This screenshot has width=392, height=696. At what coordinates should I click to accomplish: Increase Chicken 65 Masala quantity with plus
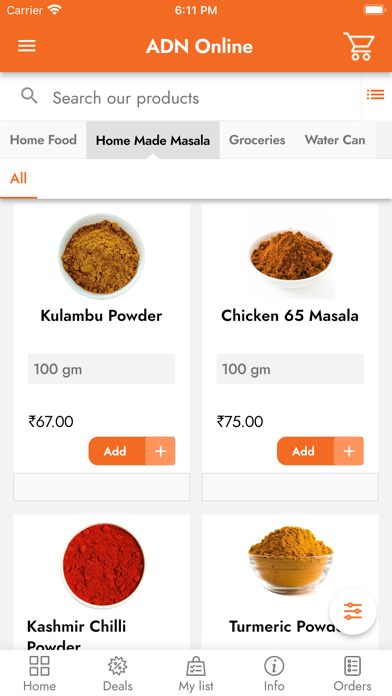349,451
